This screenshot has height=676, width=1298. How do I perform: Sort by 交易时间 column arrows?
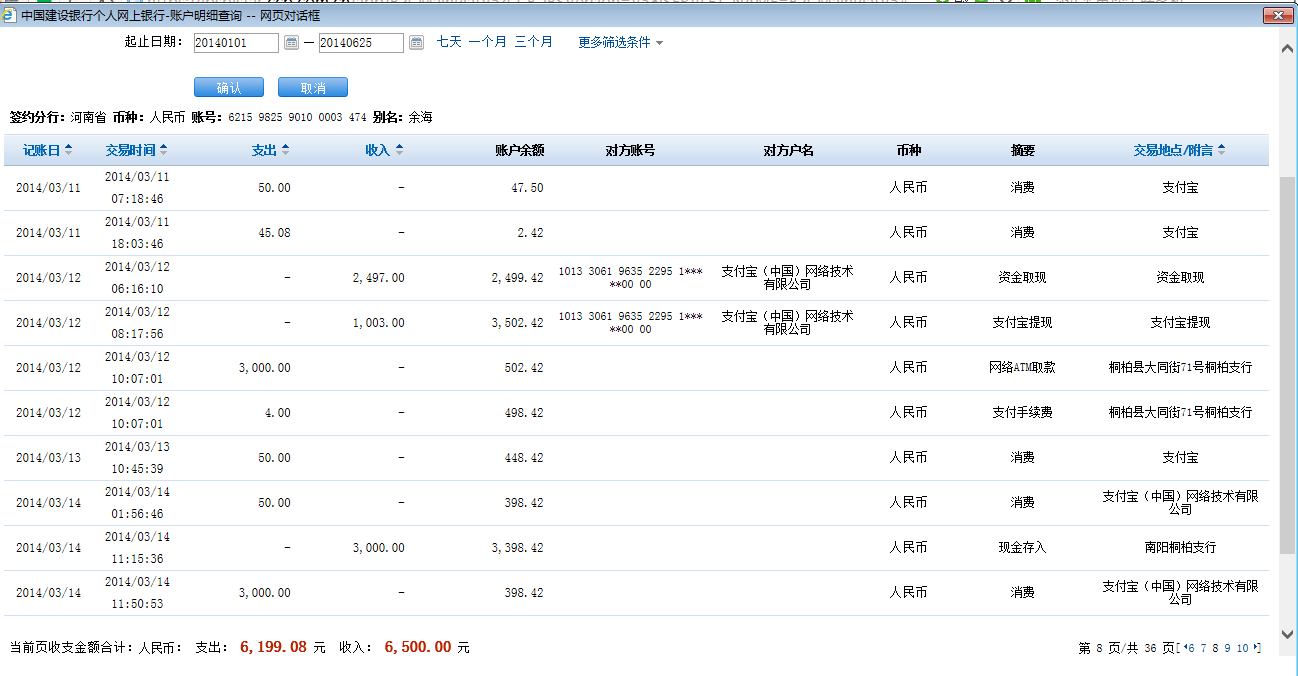pos(164,150)
